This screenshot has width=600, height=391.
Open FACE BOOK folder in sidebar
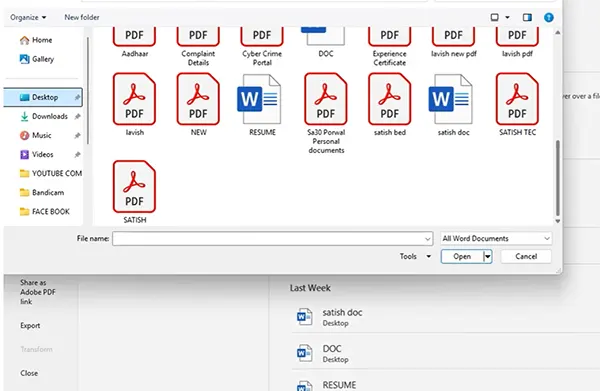point(45,212)
